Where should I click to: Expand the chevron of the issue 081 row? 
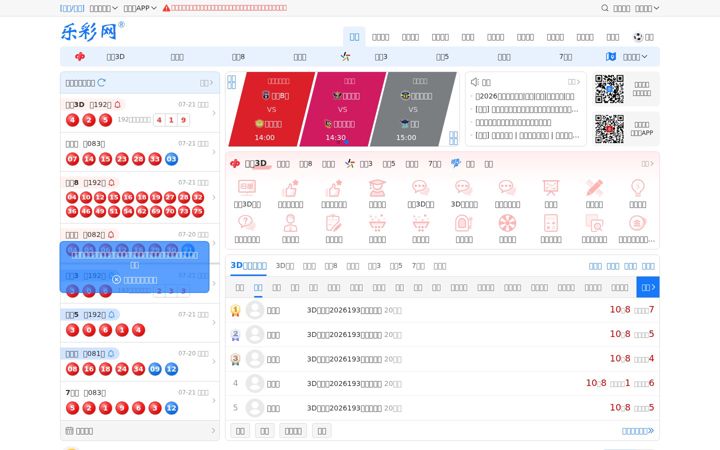pos(214,362)
